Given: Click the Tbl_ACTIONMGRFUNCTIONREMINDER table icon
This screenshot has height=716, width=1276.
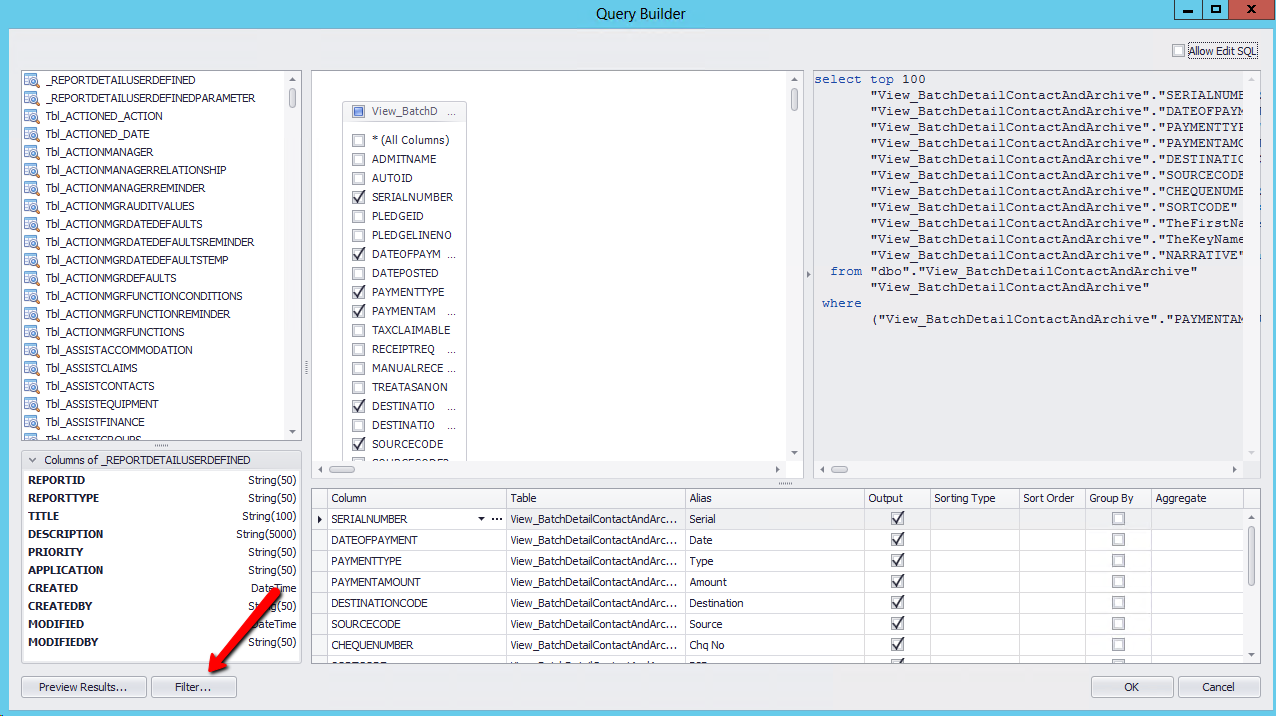Looking at the screenshot, I should (x=31, y=314).
